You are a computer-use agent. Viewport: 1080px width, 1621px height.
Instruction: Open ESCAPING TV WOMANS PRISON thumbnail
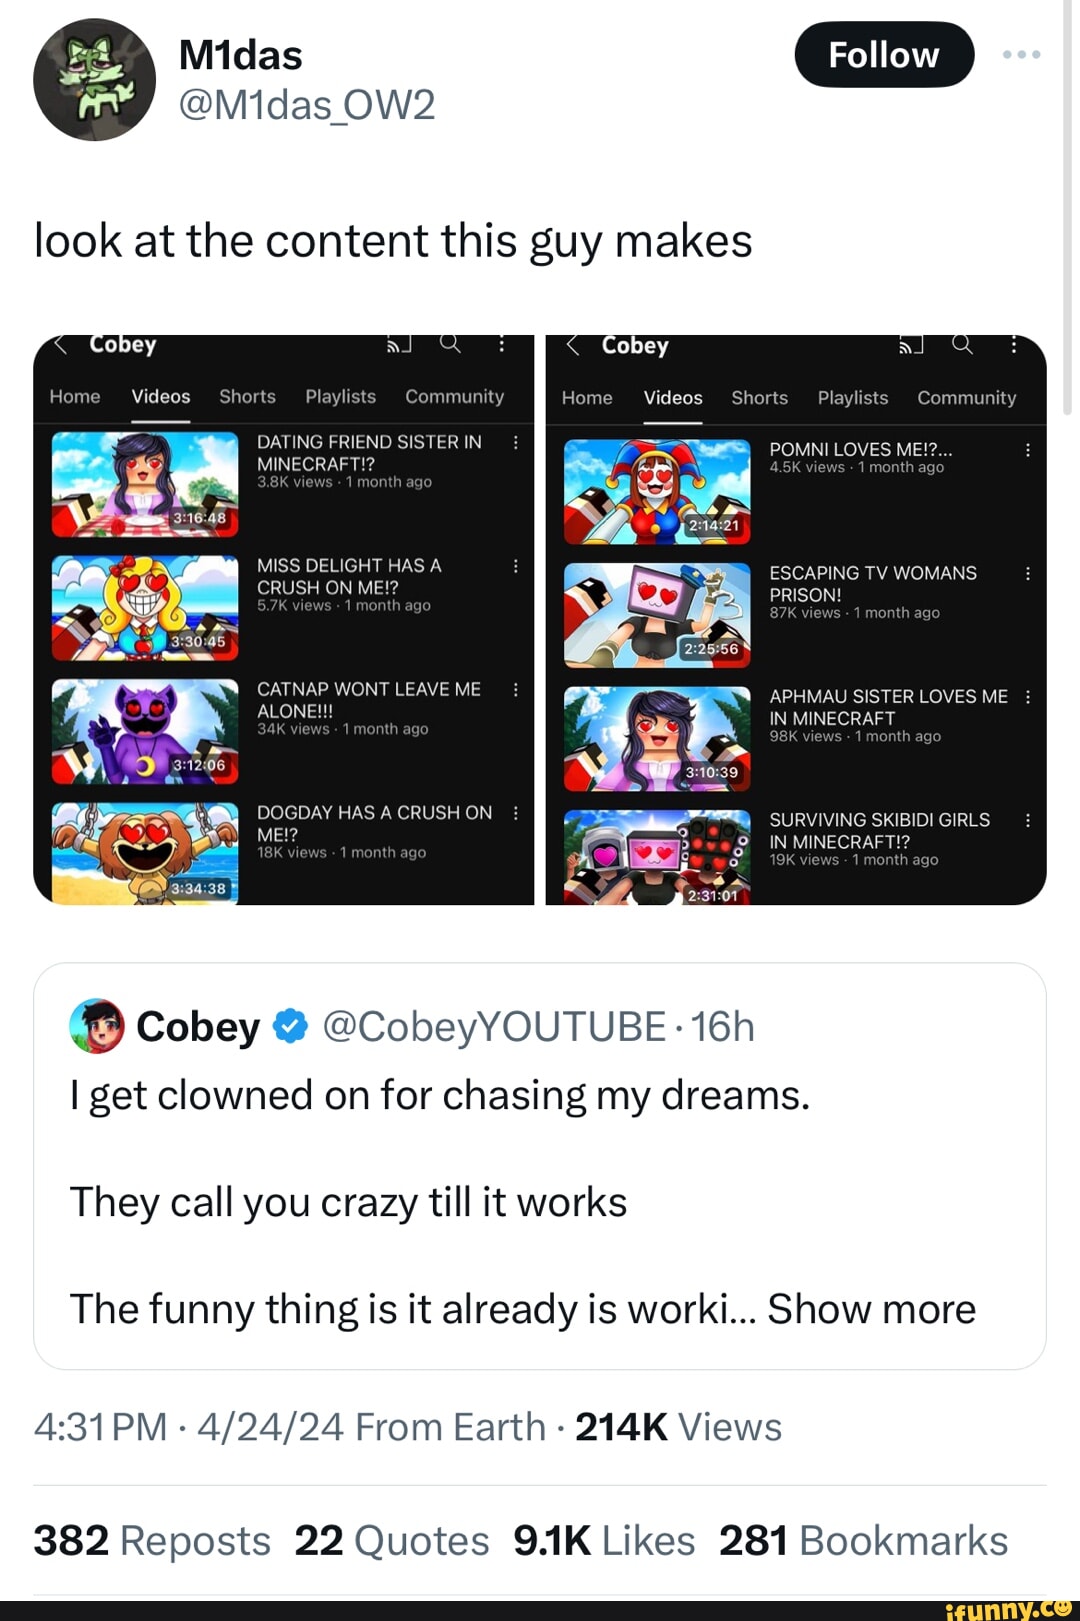coord(657,615)
